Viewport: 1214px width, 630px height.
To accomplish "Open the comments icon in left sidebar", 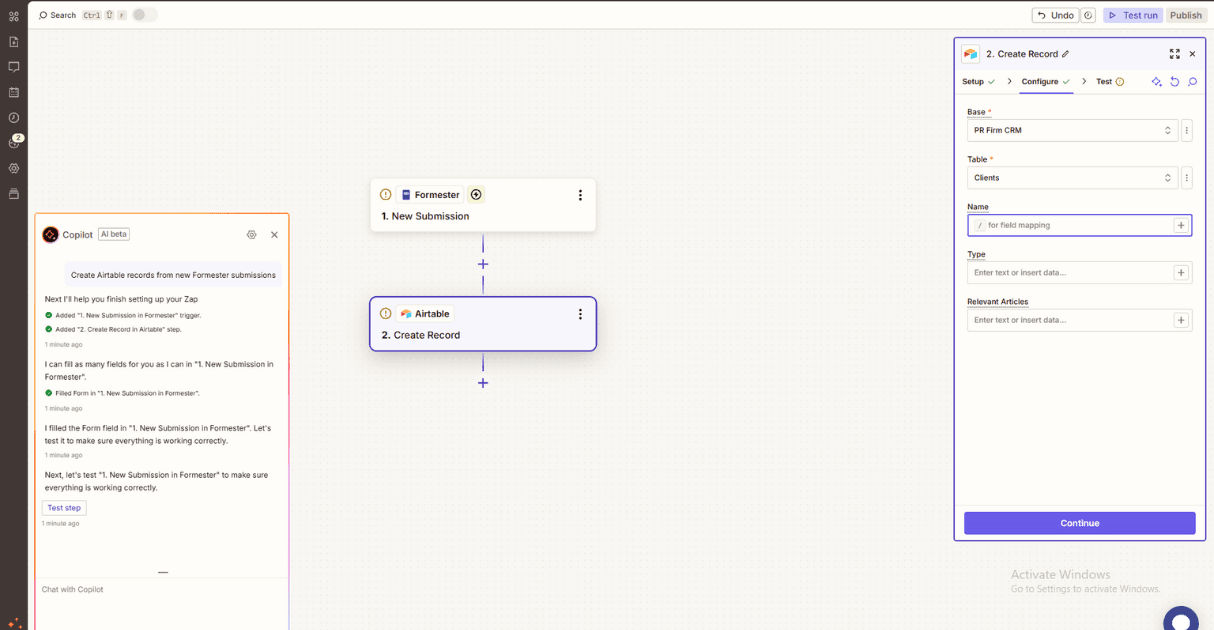I will tap(14, 67).
